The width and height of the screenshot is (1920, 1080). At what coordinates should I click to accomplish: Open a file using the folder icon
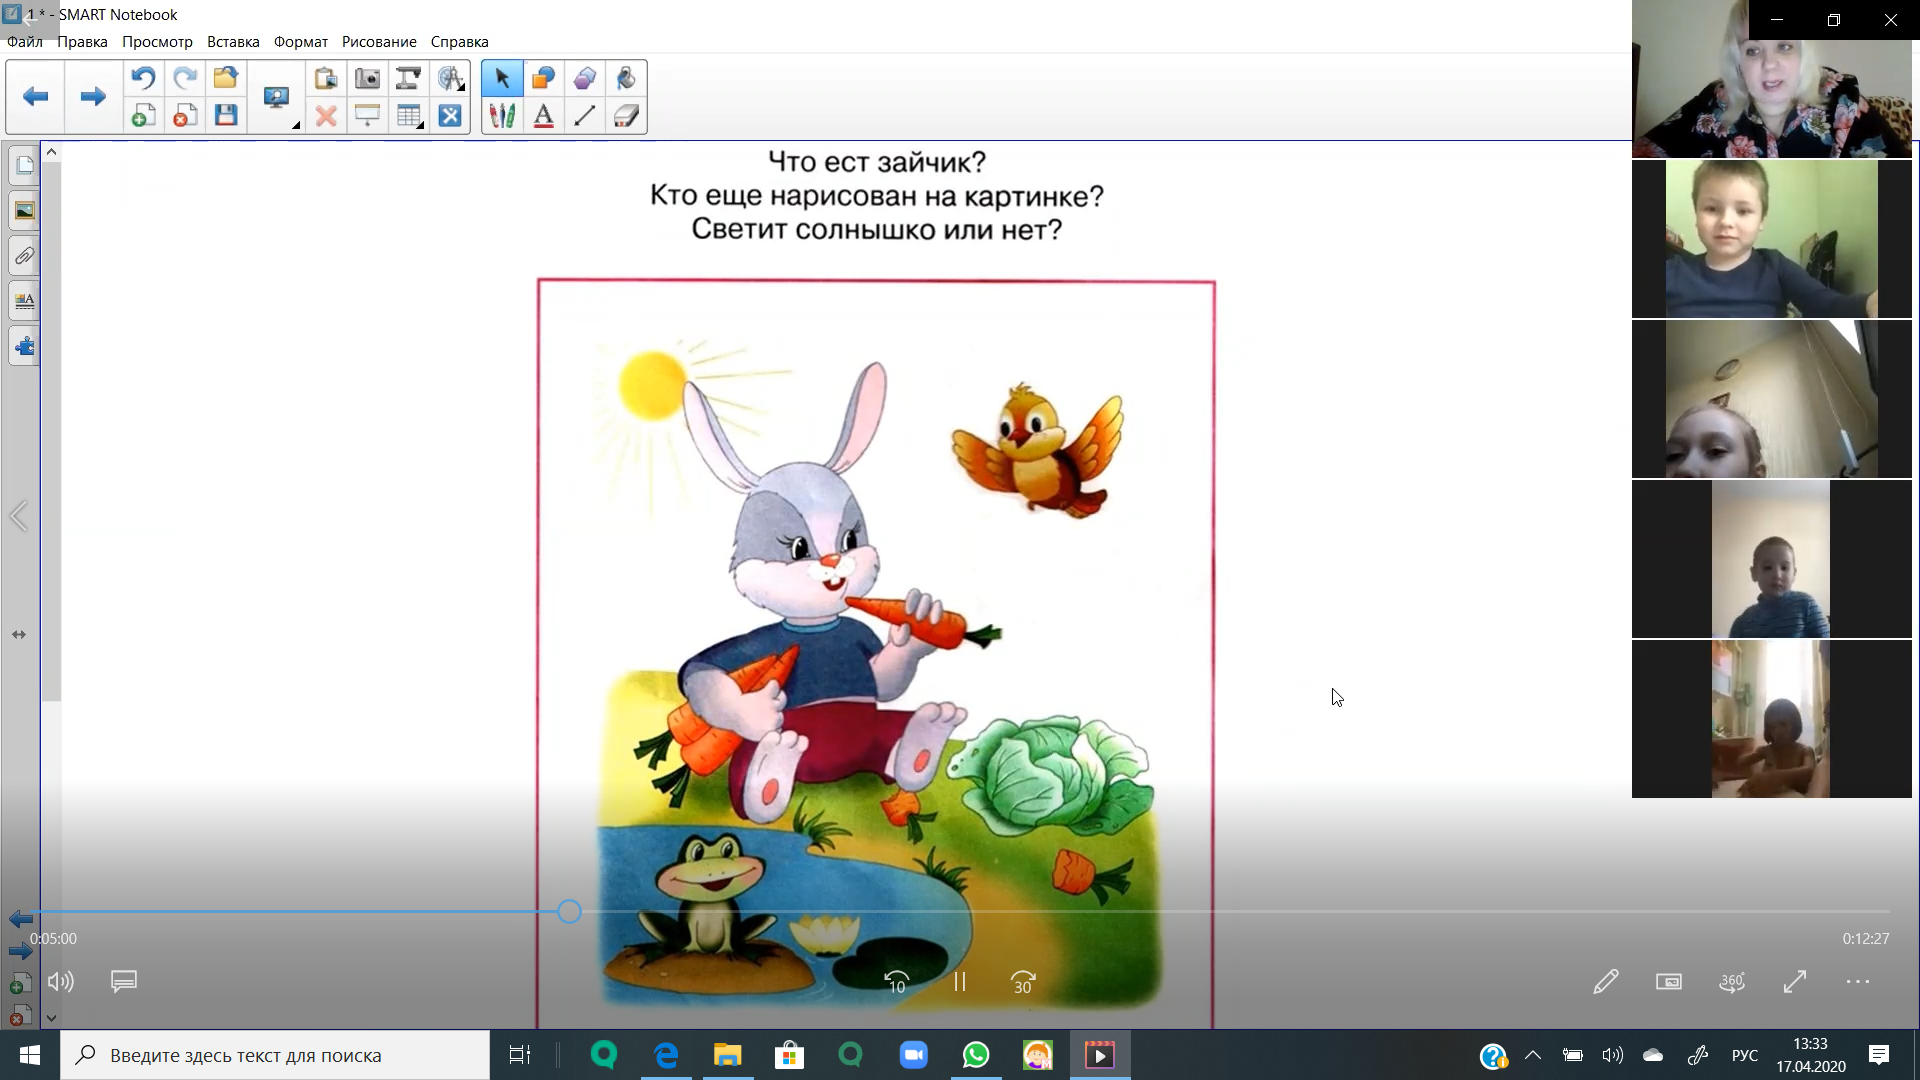tap(226, 78)
